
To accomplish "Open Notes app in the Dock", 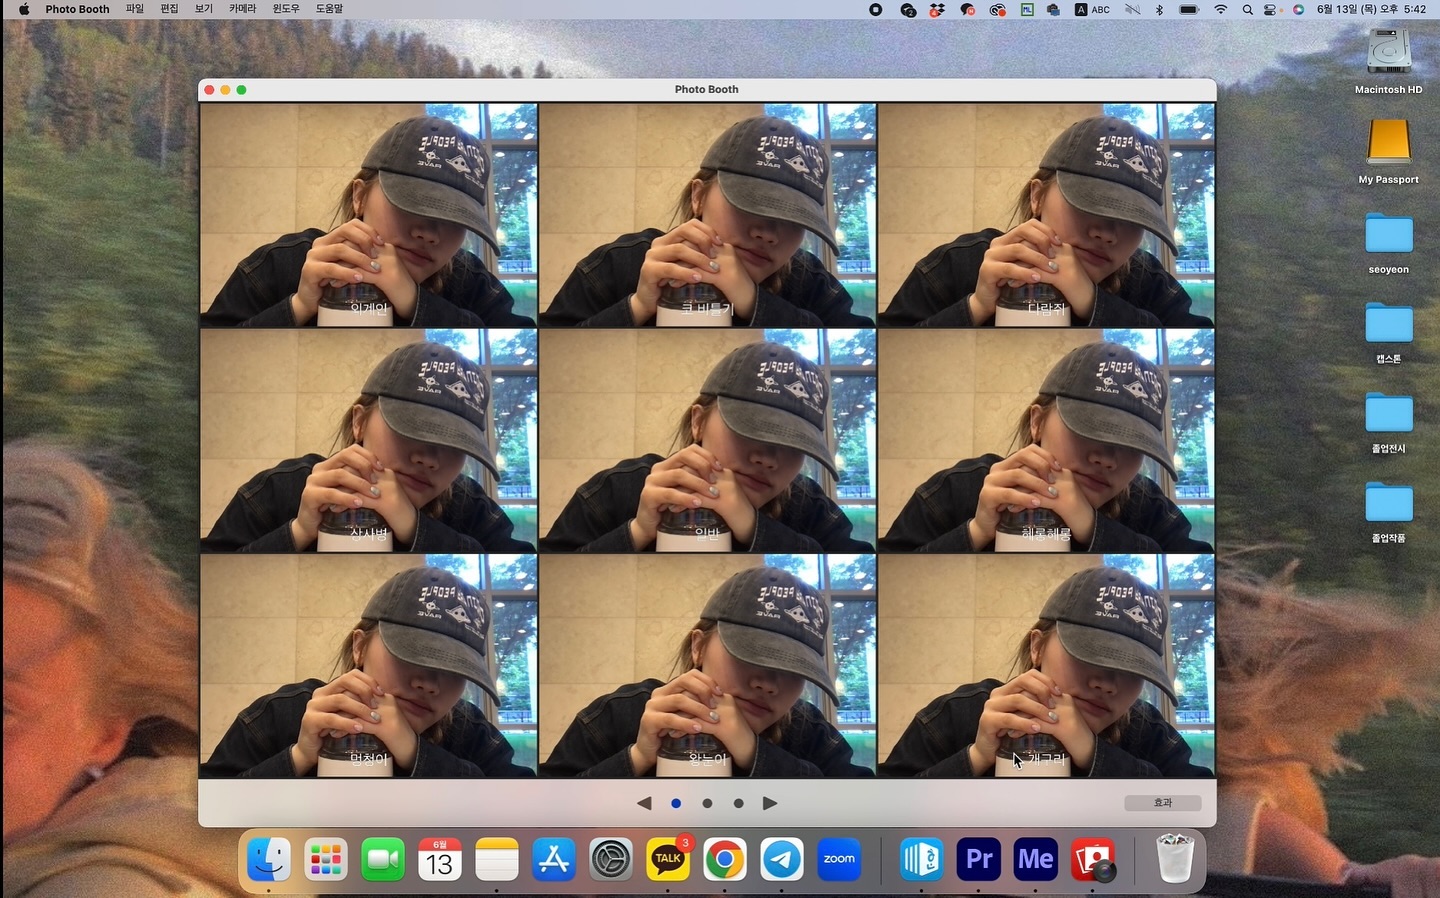I will tap(497, 859).
